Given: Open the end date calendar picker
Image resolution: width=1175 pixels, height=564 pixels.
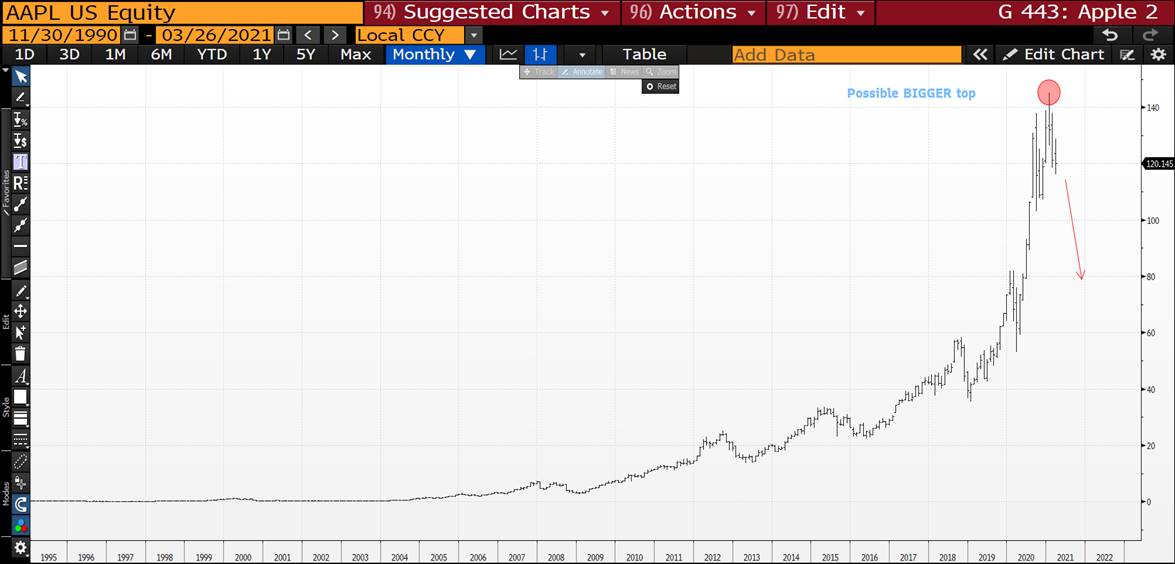Looking at the screenshot, I should pos(283,34).
